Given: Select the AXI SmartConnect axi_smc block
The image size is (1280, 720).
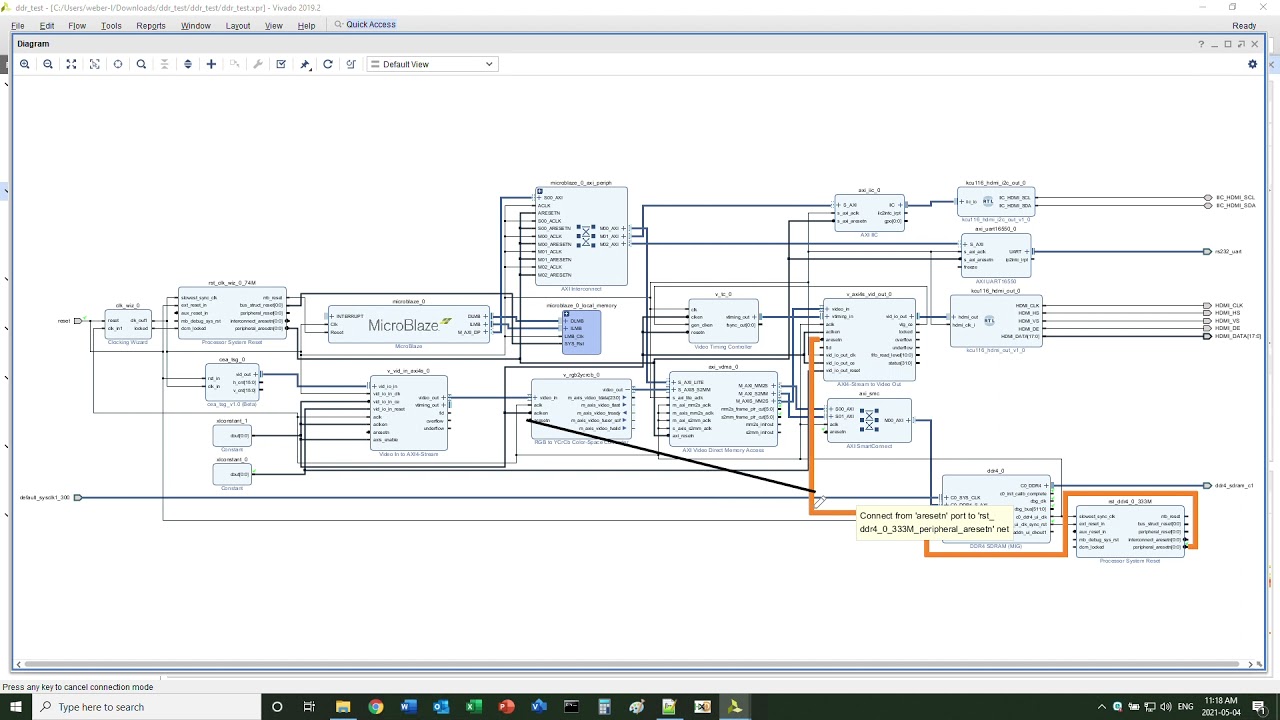Looking at the screenshot, I should click(x=869, y=420).
